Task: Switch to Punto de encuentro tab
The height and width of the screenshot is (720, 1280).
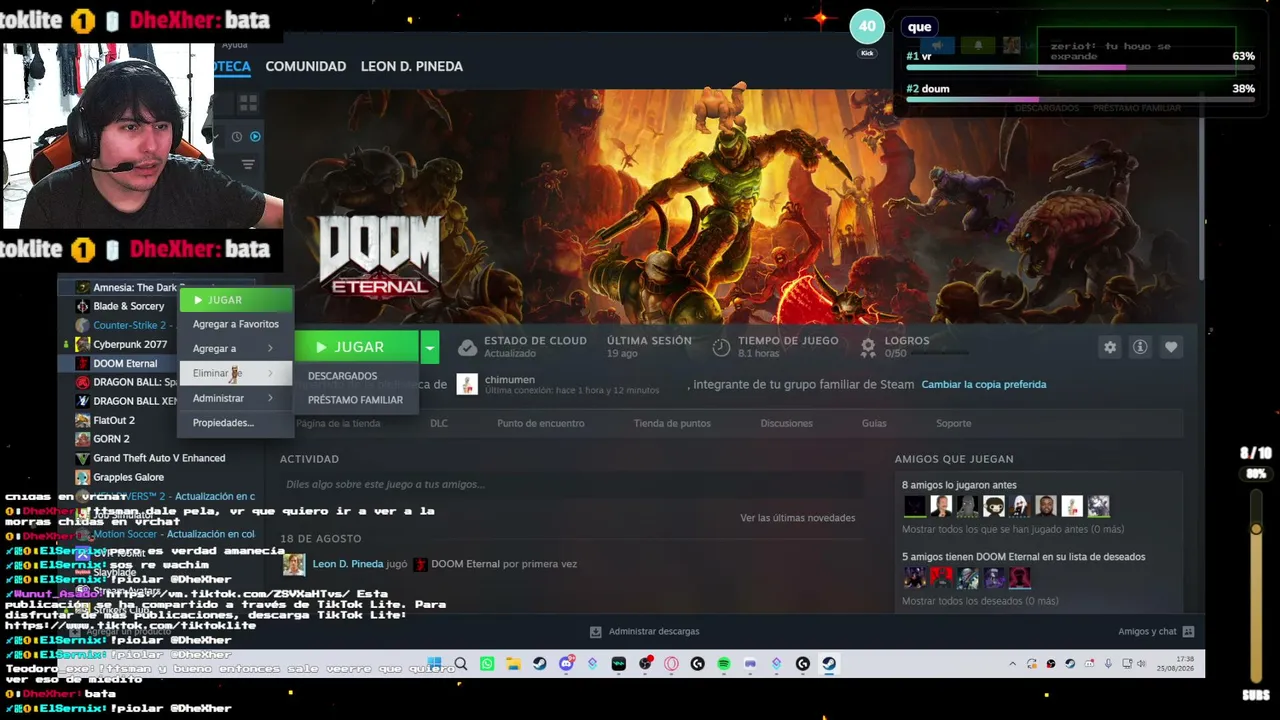Action: tap(541, 423)
